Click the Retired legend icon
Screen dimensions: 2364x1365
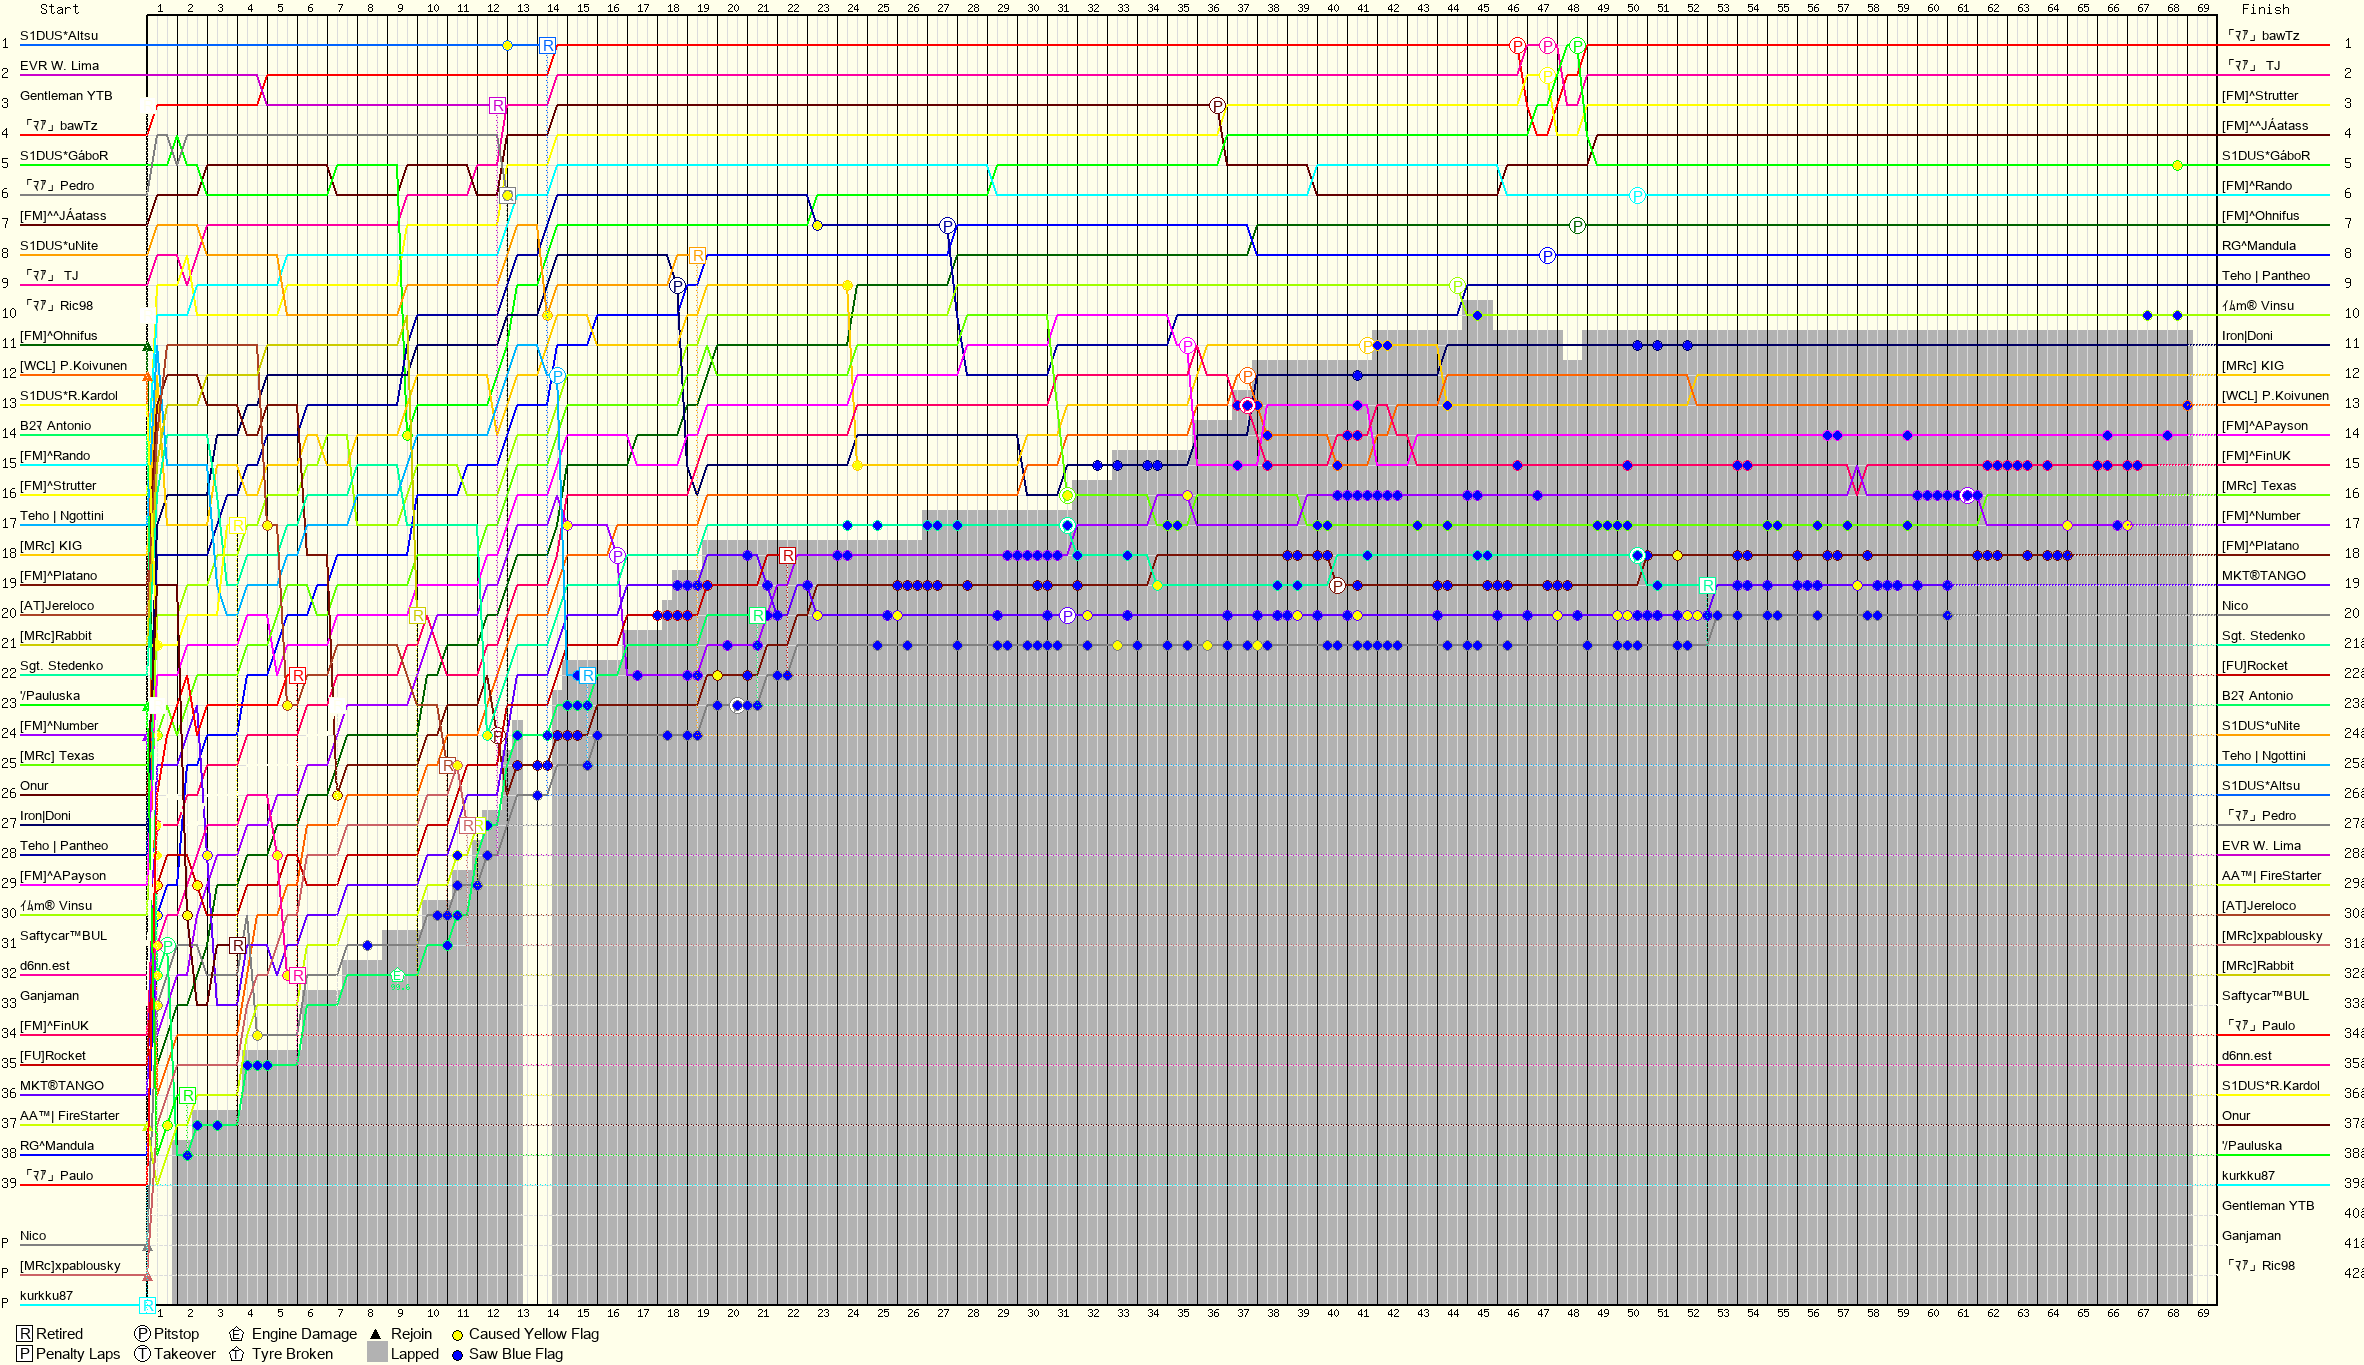tap(25, 1333)
